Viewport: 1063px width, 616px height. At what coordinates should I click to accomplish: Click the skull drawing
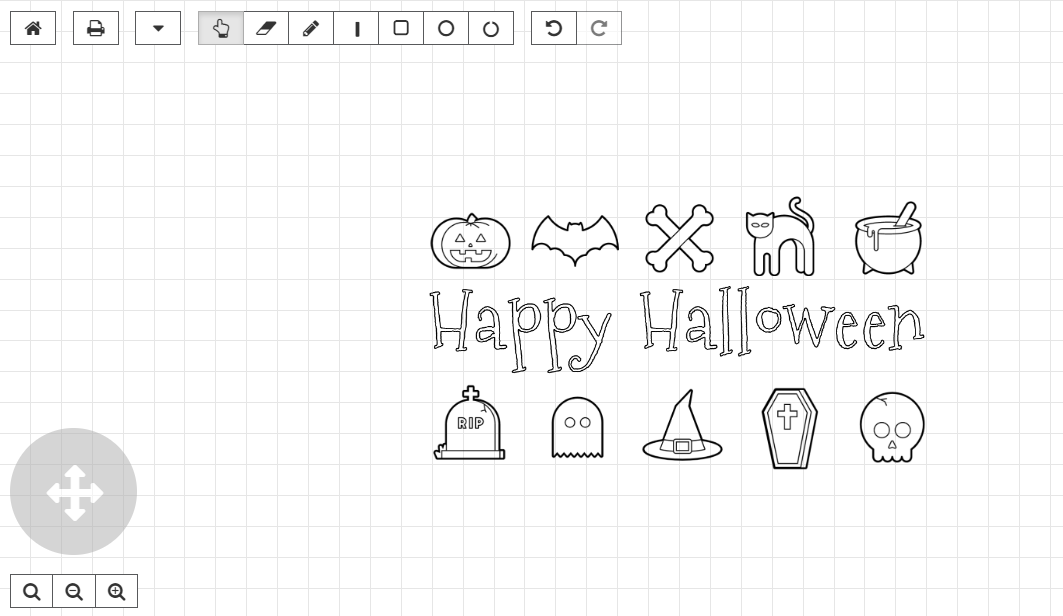pos(890,426)
